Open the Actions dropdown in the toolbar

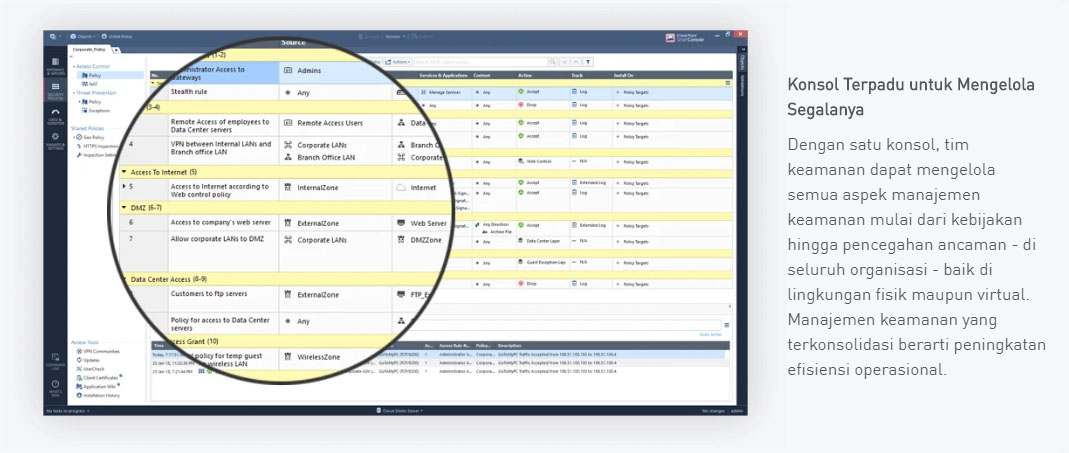tap(397, 62)
